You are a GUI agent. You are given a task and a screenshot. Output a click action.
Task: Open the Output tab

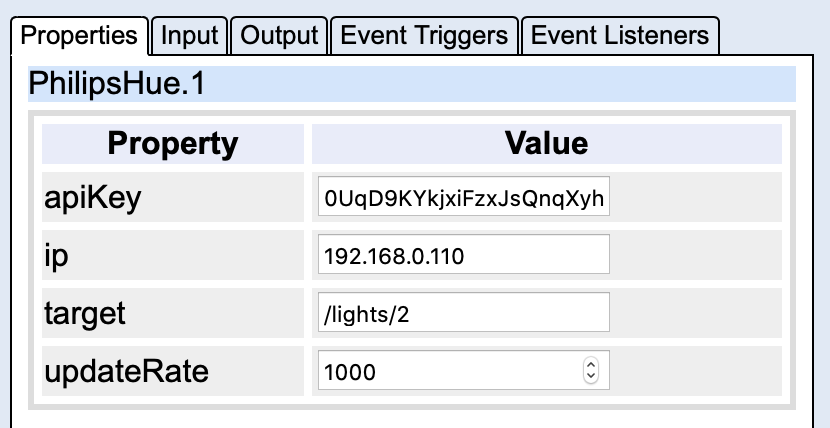coord(279,36)
